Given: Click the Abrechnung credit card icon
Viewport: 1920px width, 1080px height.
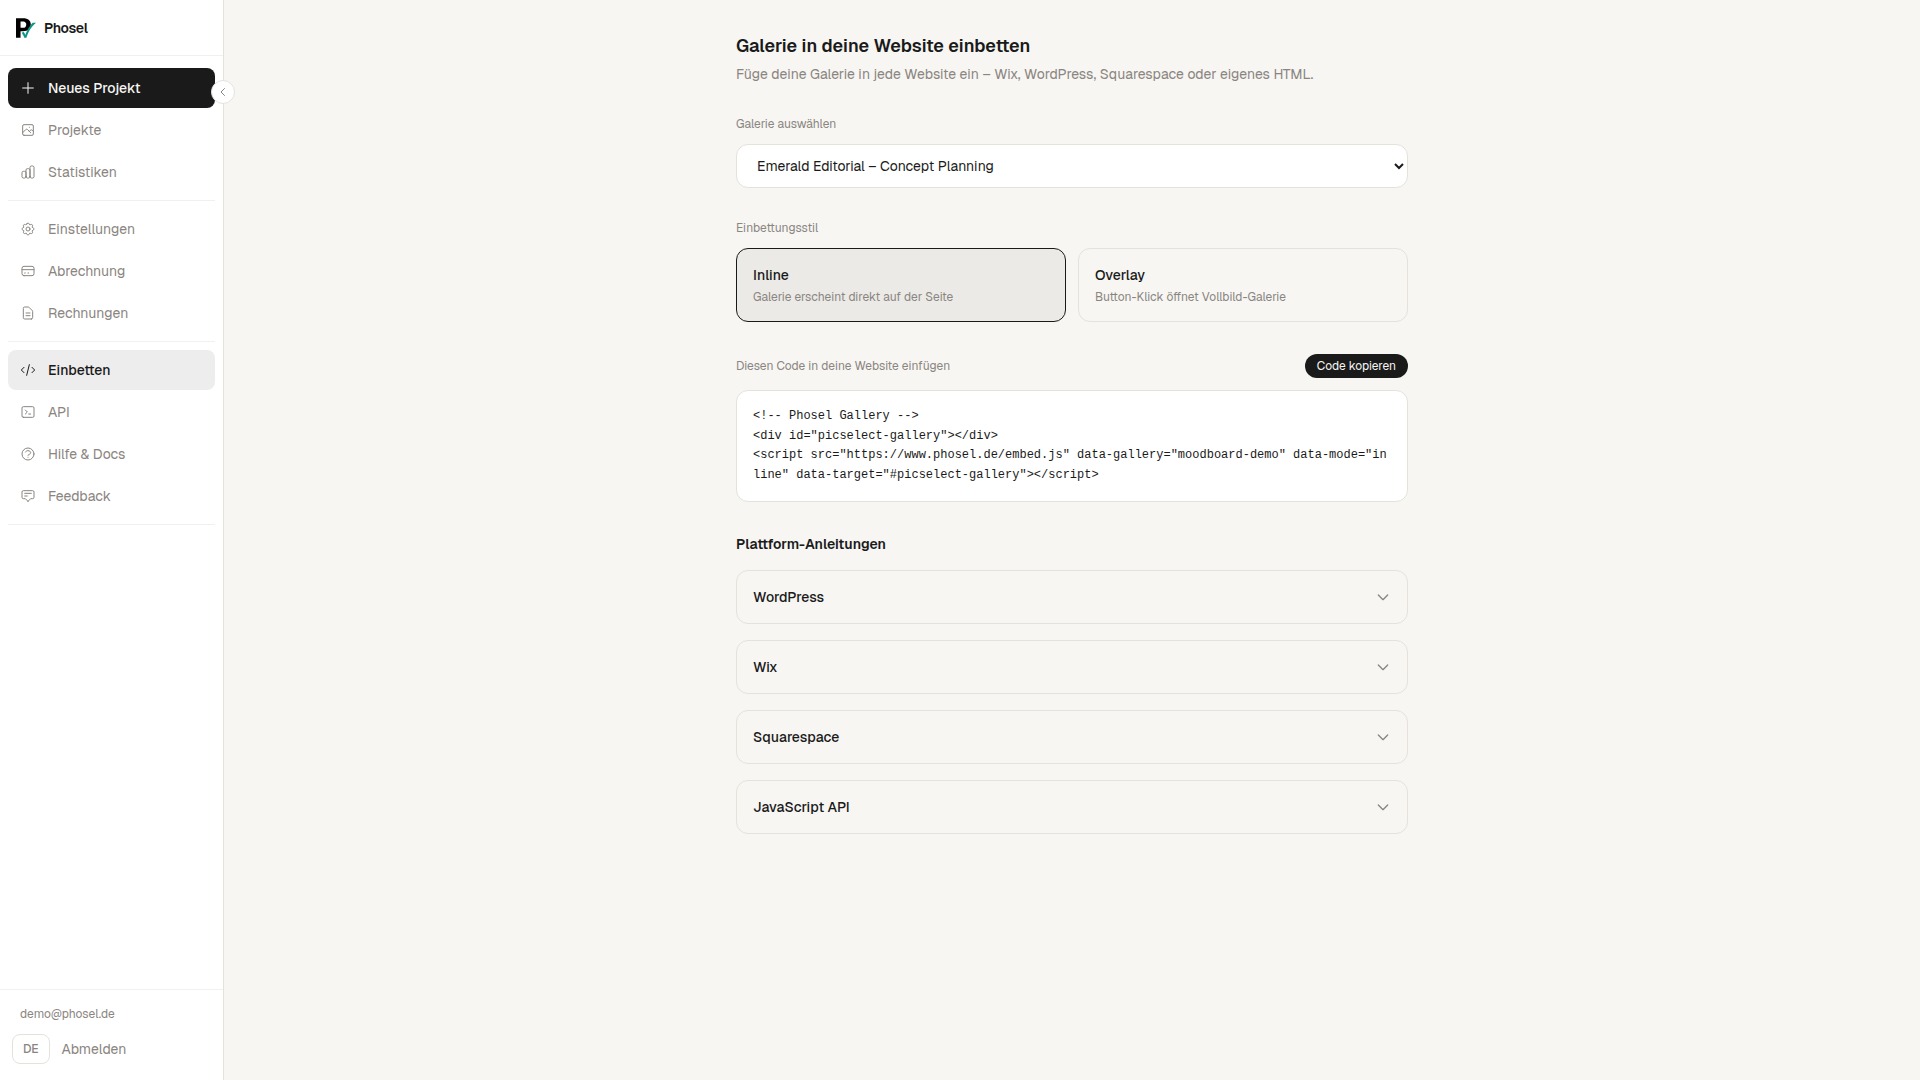Looking at the screenshot, I should (28, 271).
